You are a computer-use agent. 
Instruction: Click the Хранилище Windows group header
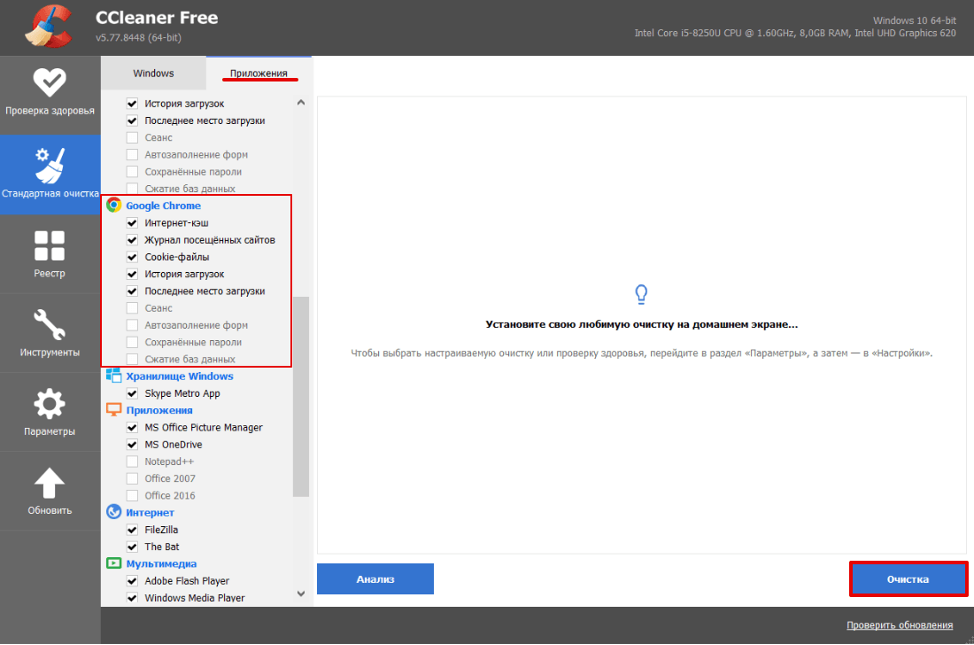179,376
